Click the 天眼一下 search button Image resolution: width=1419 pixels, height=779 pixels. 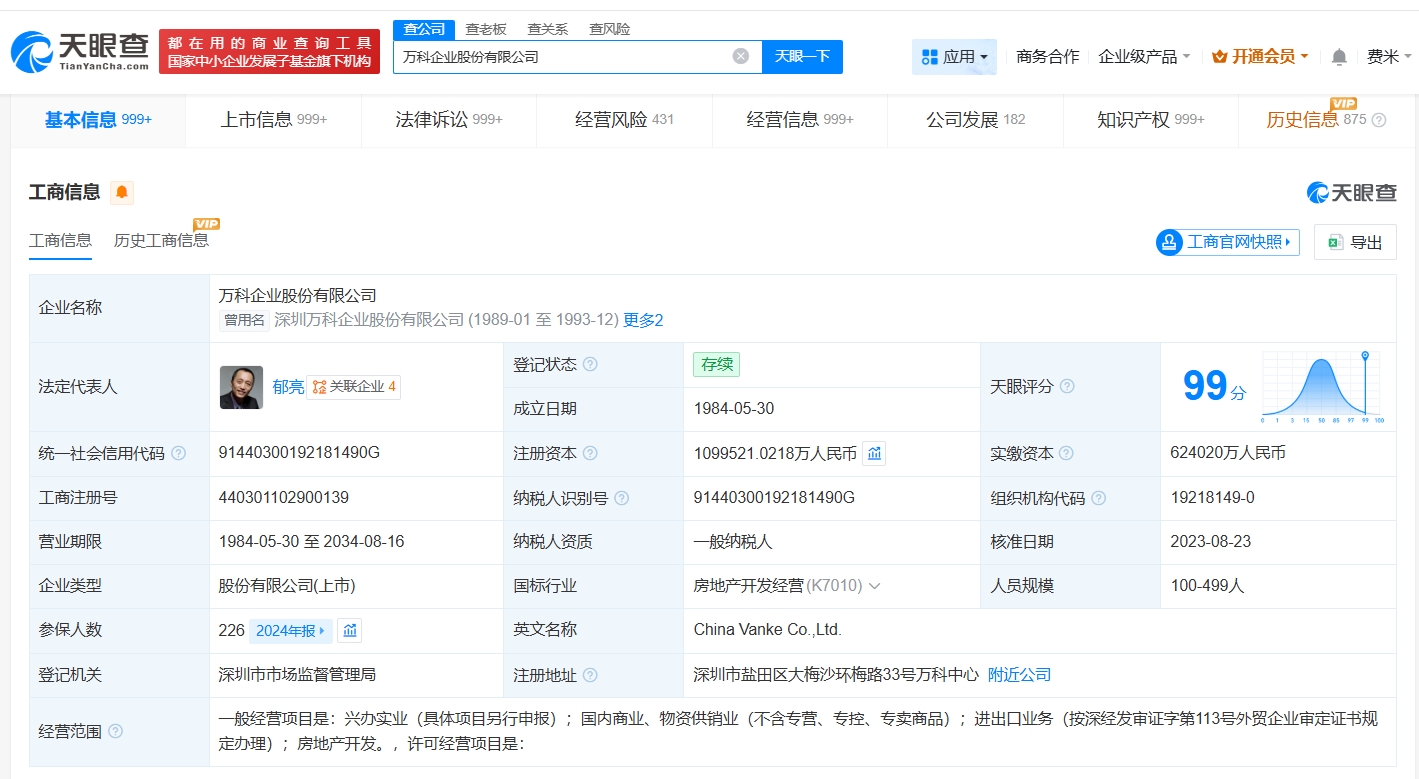point(802,57)
